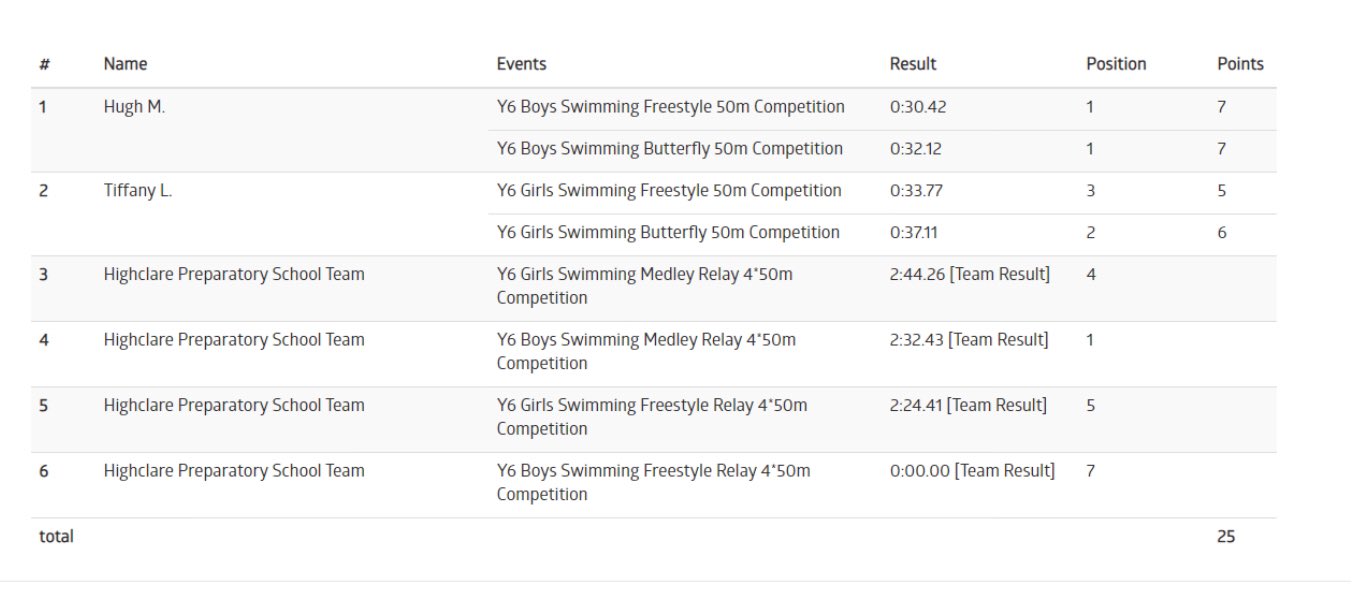Image resolution: width=1367 pixels, height=608 pixels.
Task: Open Y6 Boys Swimming Butterfly 50m Competition
Action: pyautogui.click(x=670, y=149)
